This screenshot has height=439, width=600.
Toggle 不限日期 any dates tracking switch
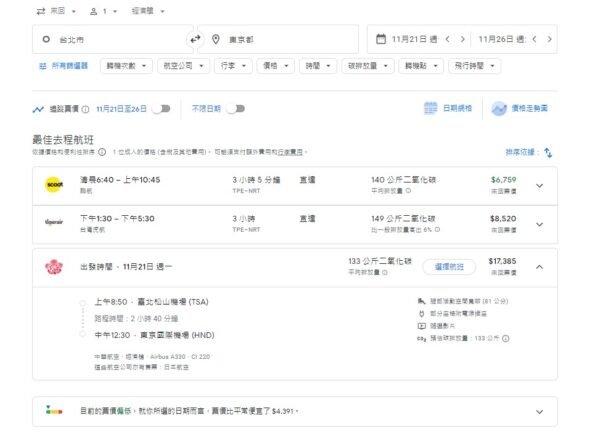pos(235,109)
